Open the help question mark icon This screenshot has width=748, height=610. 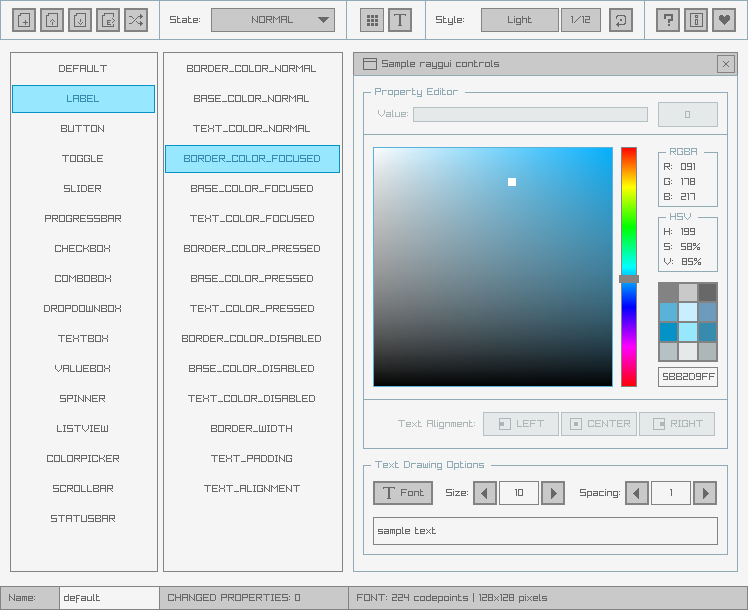point(669,20)
